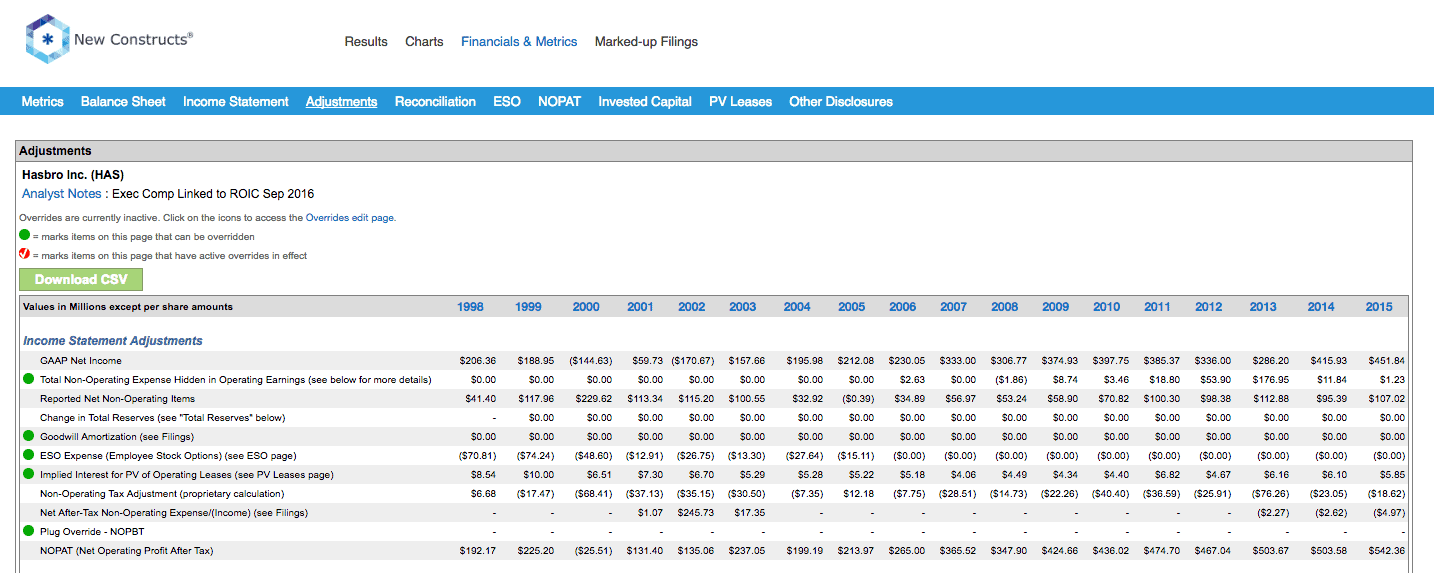Switch to the Reconciliation tab
This screenshot has width=1434, height=573.
[x=435, y=101]
